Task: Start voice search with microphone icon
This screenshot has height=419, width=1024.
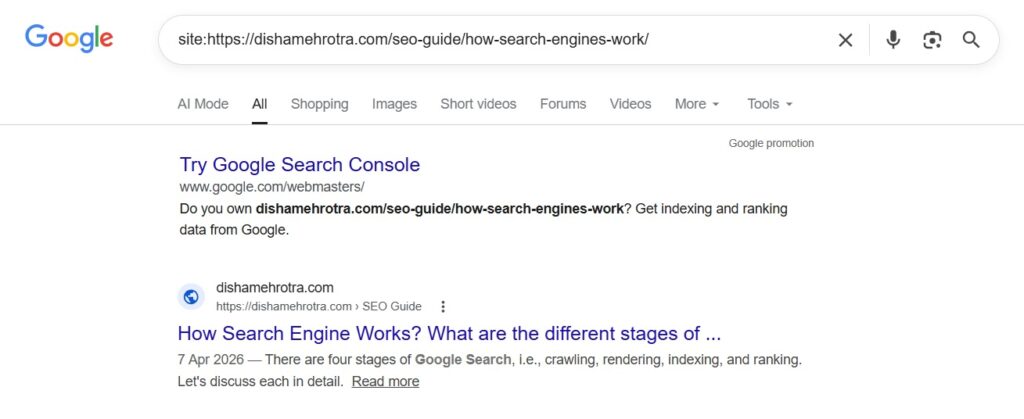Action: [x=893, y=40]
